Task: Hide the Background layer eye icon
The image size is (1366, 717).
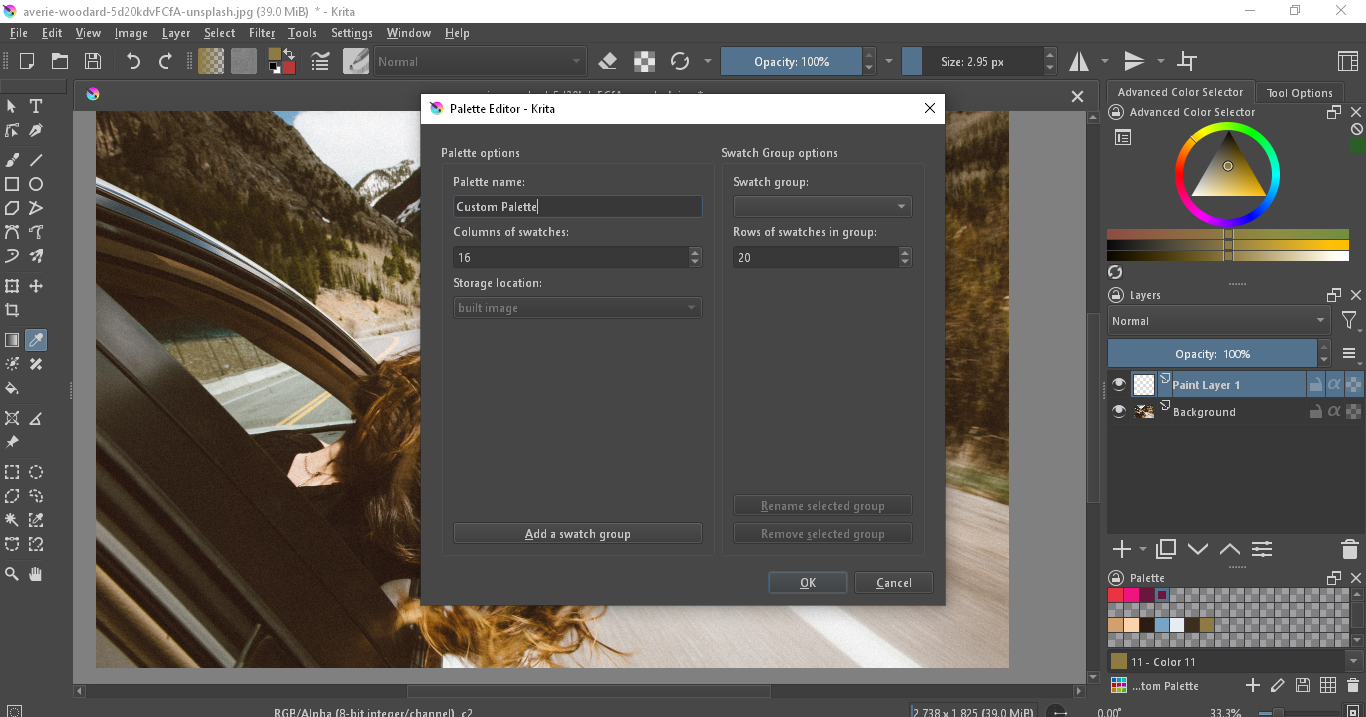Action: [x=1119, y=411]
